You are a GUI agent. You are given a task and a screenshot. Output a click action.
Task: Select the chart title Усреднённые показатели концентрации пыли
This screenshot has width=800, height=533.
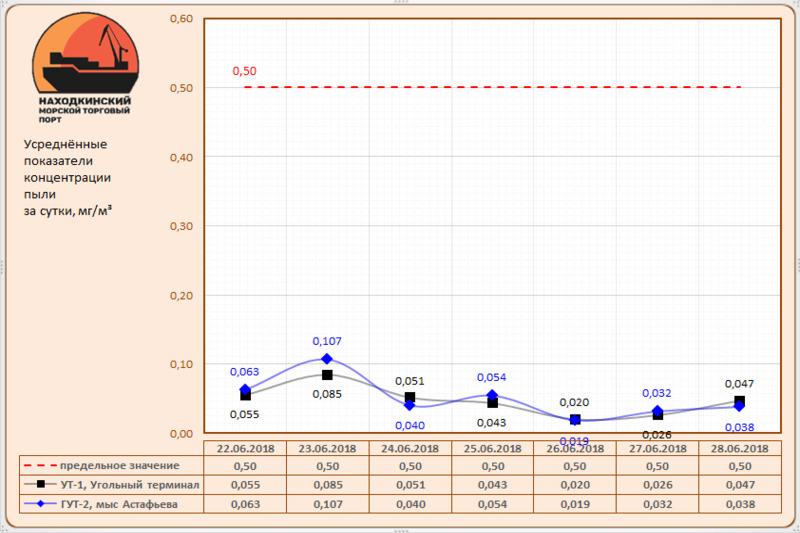tap(66, 177)
